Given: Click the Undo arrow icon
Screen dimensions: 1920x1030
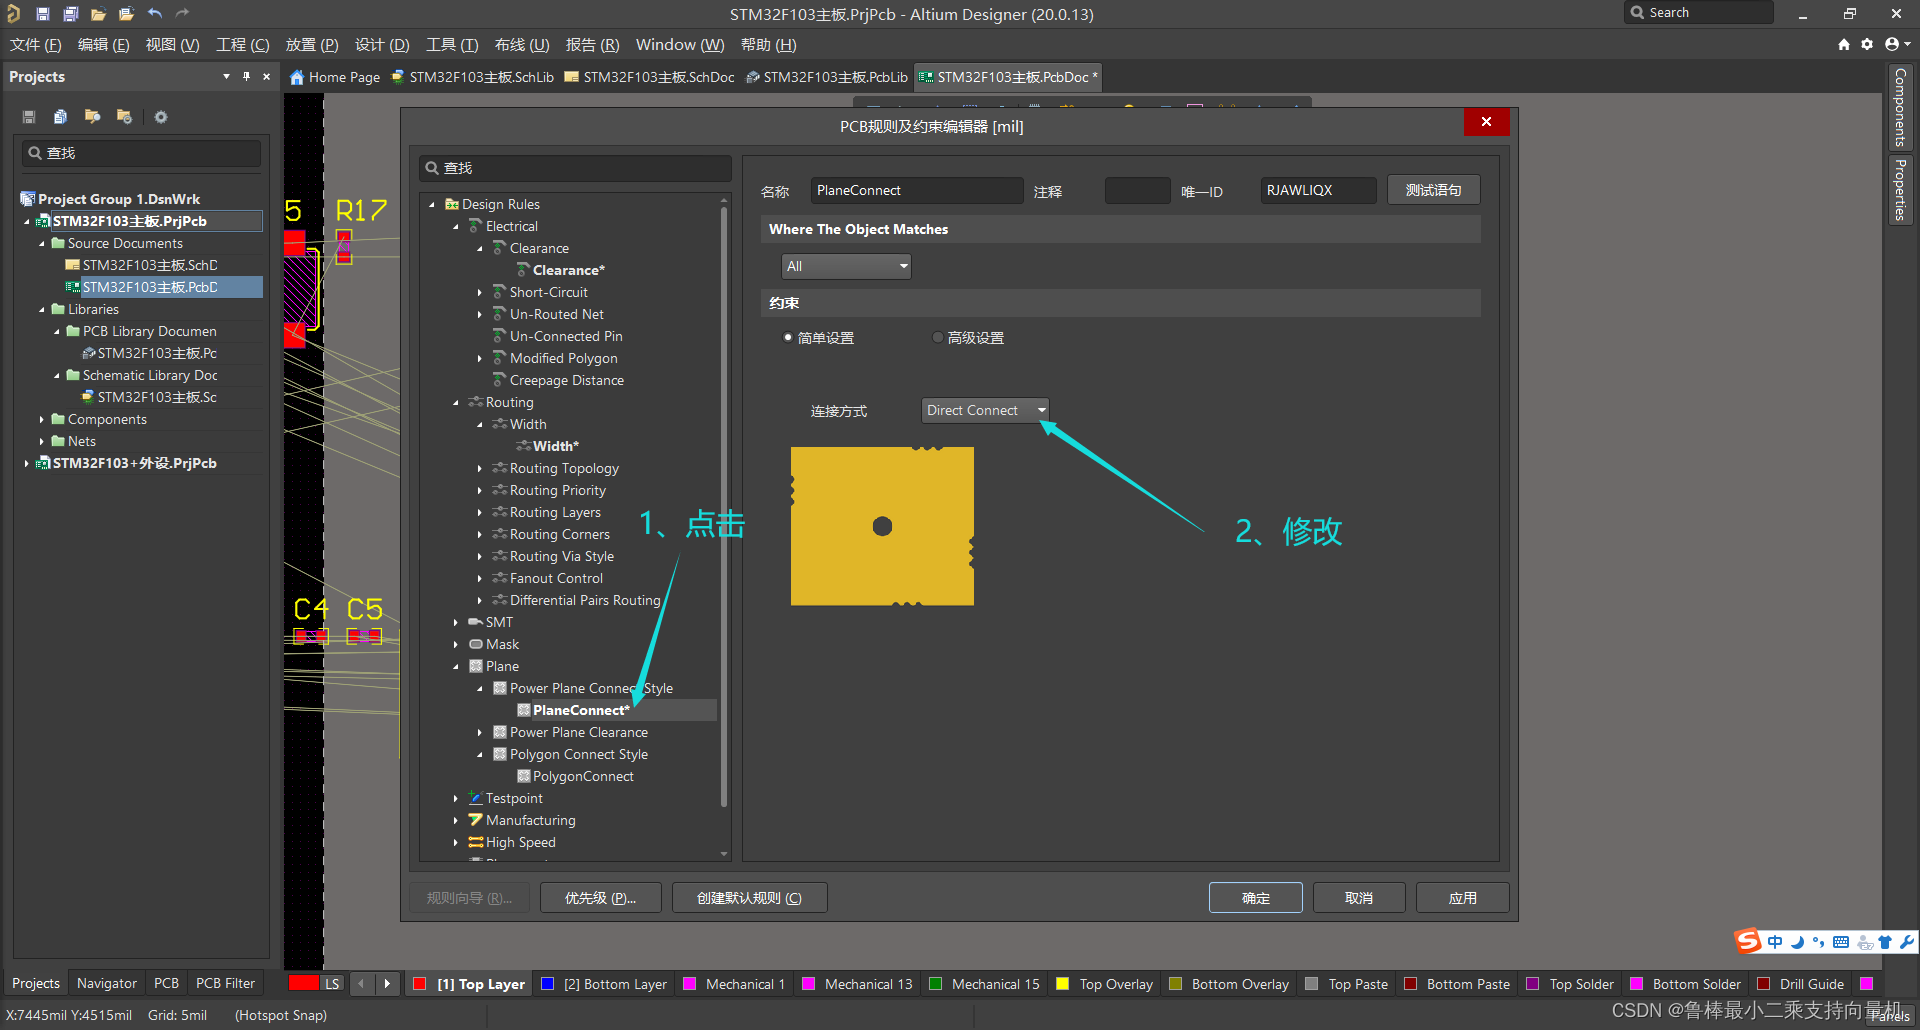Looking at the screenshot, I should [155, 14].
